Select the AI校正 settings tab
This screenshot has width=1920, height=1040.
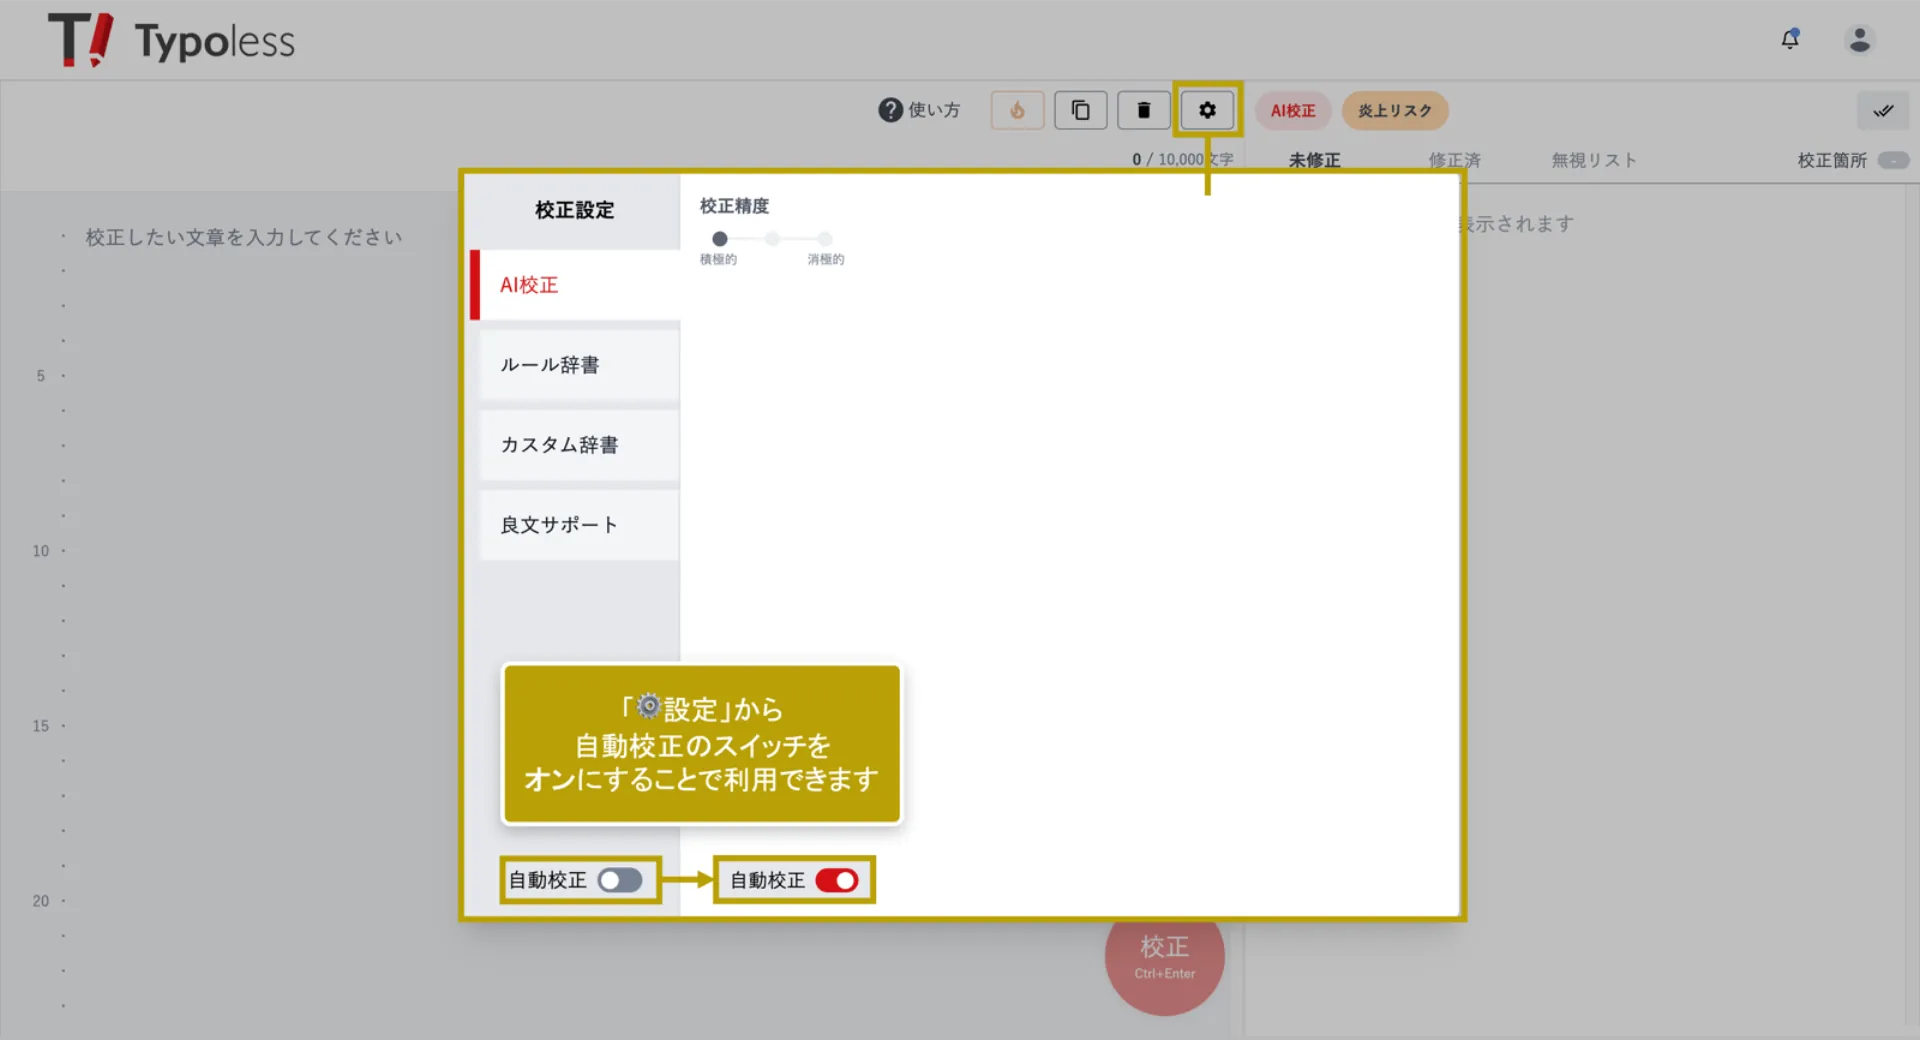tap(575, 285)
